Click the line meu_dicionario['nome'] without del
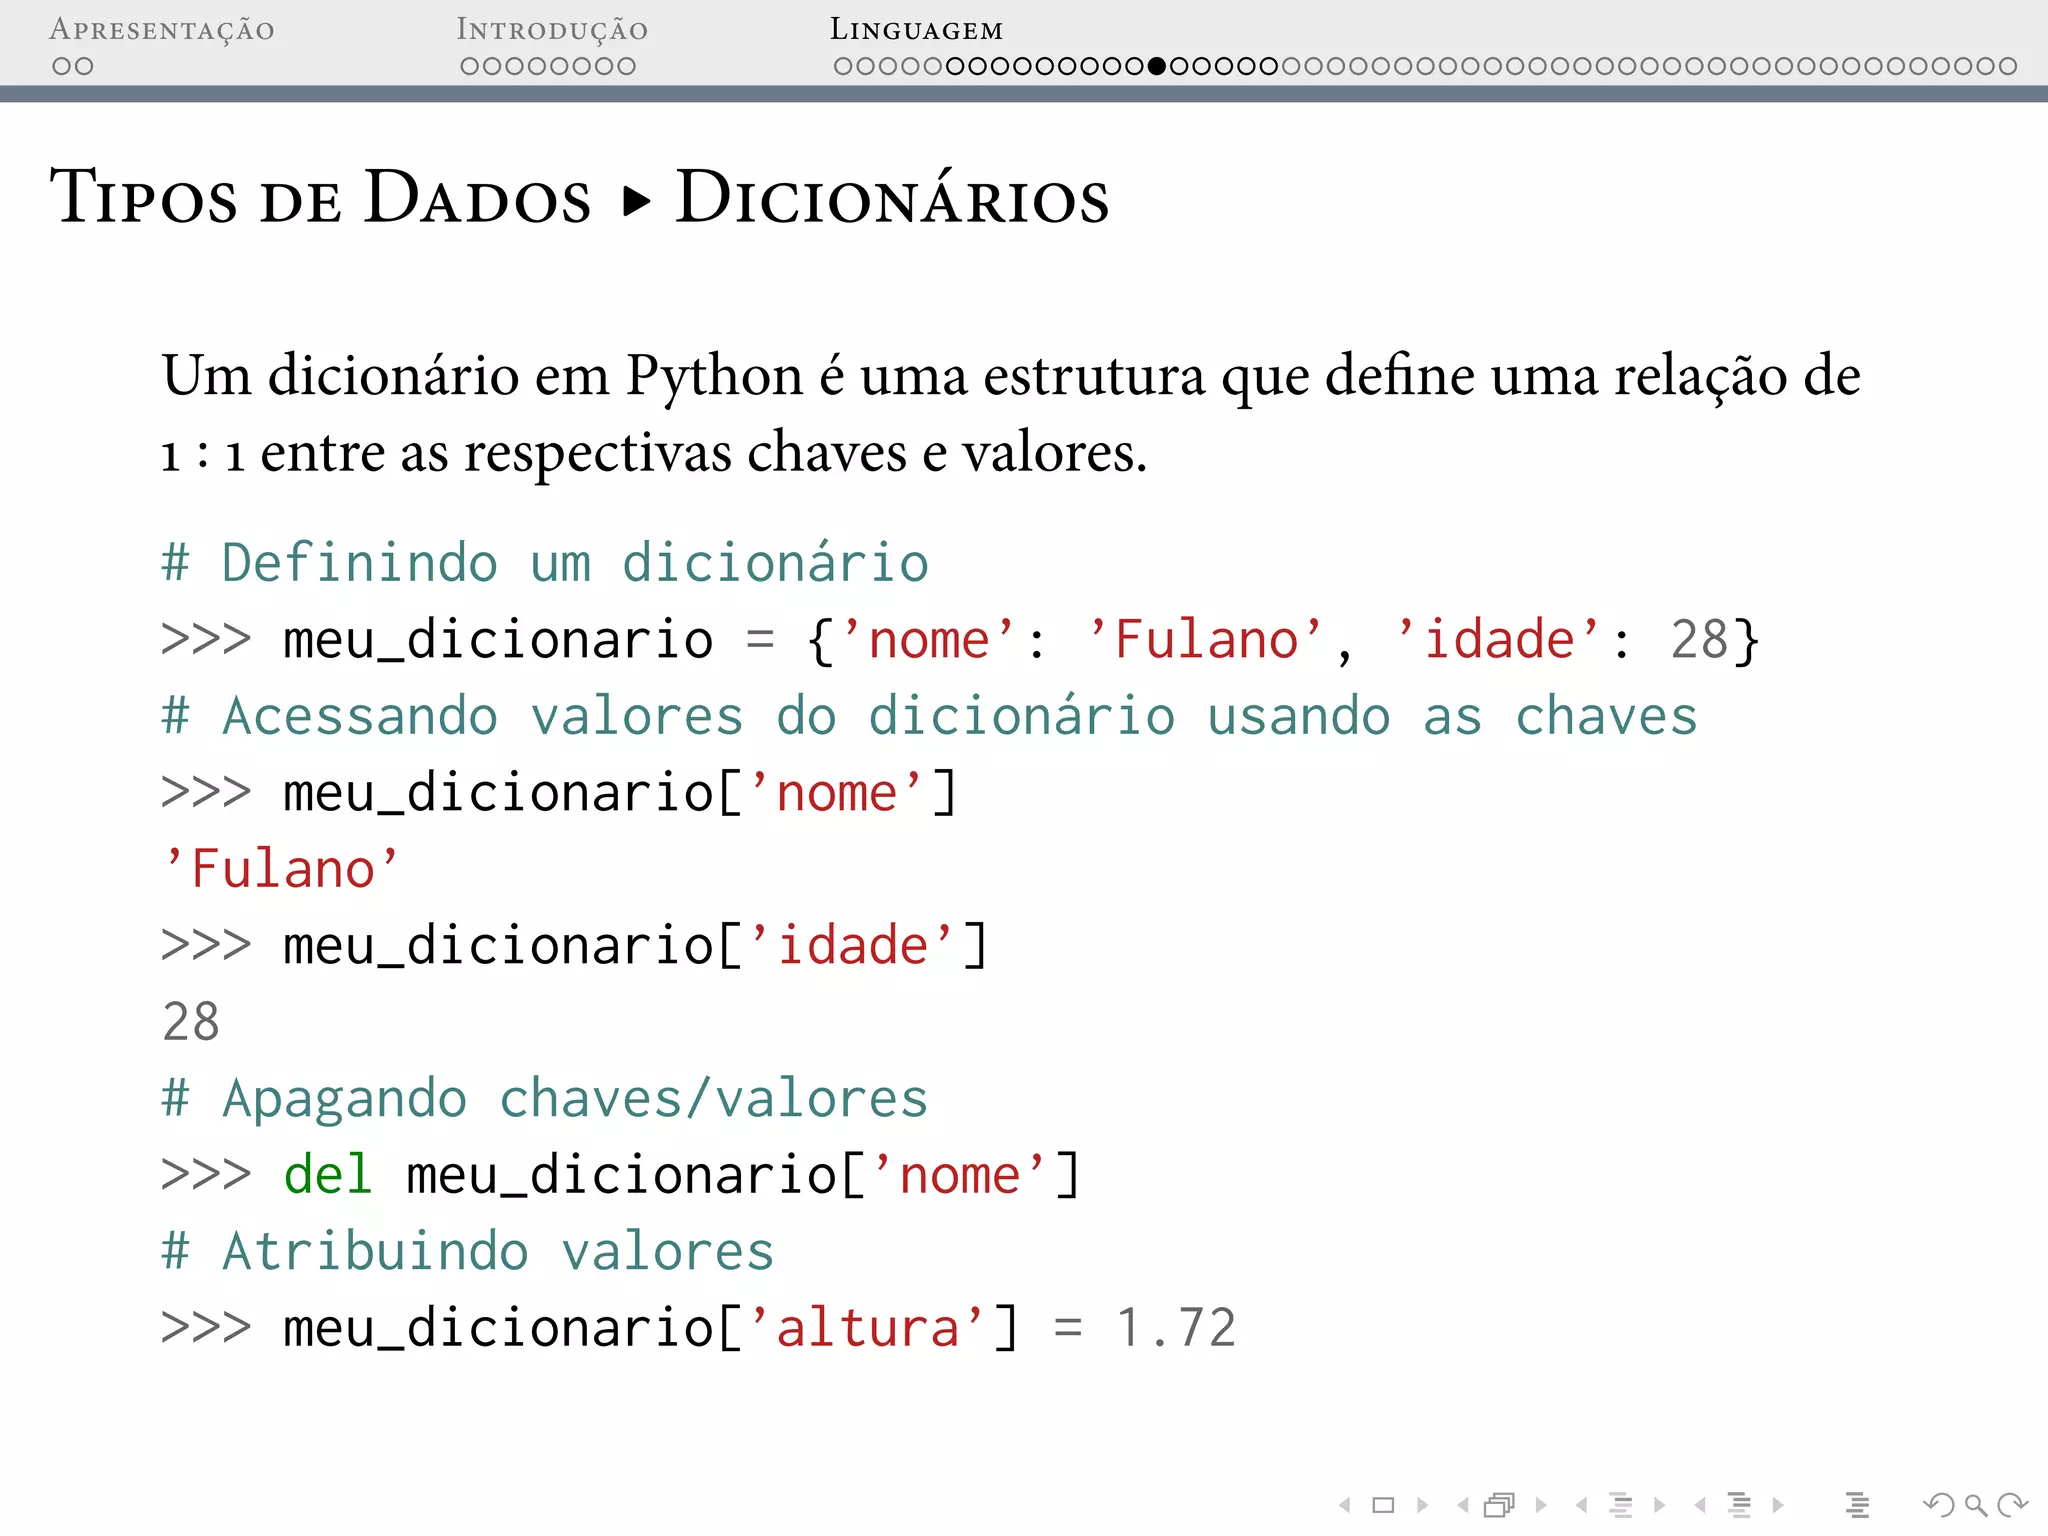 (x=560, y=792)
